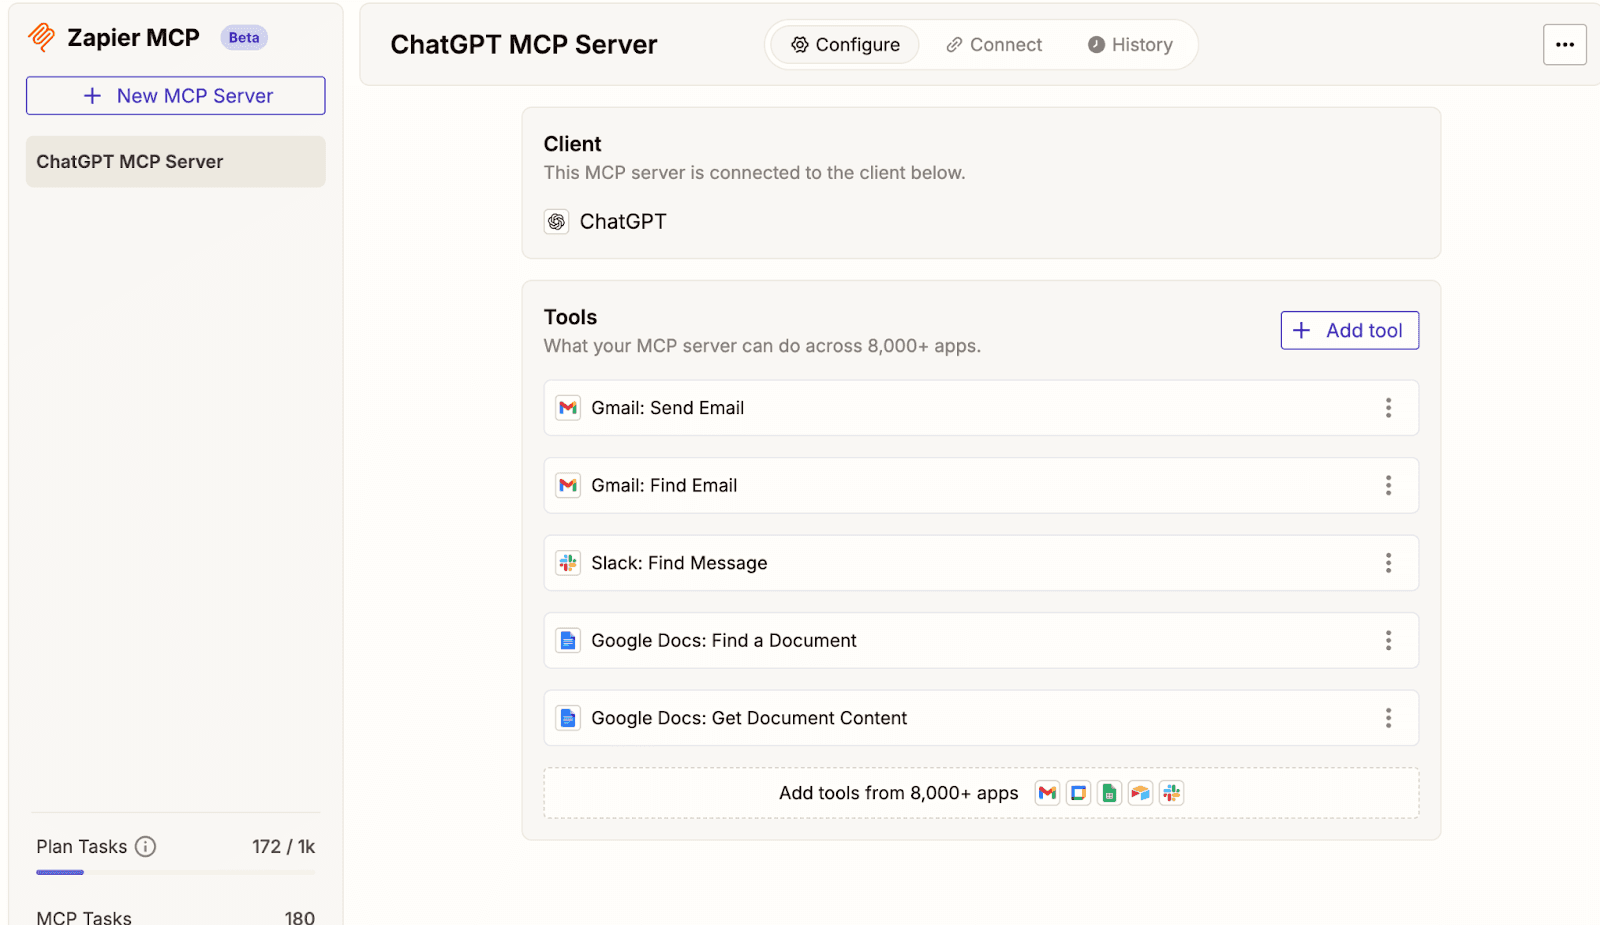Click Add tools from 8,000+ apps text

[x=898, y=794]
